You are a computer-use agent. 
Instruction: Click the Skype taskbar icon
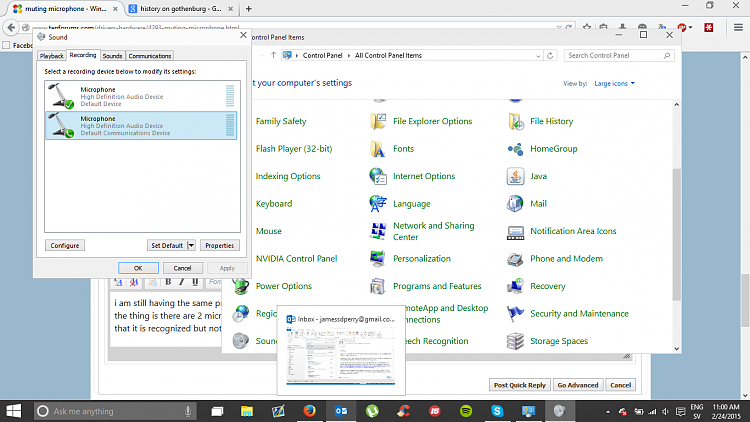(497, 411)
